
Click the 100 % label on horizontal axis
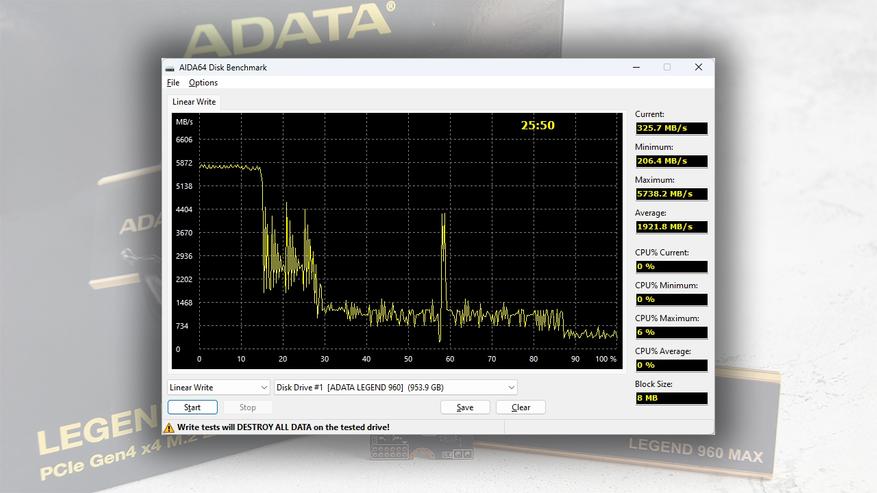pos(606,359)
